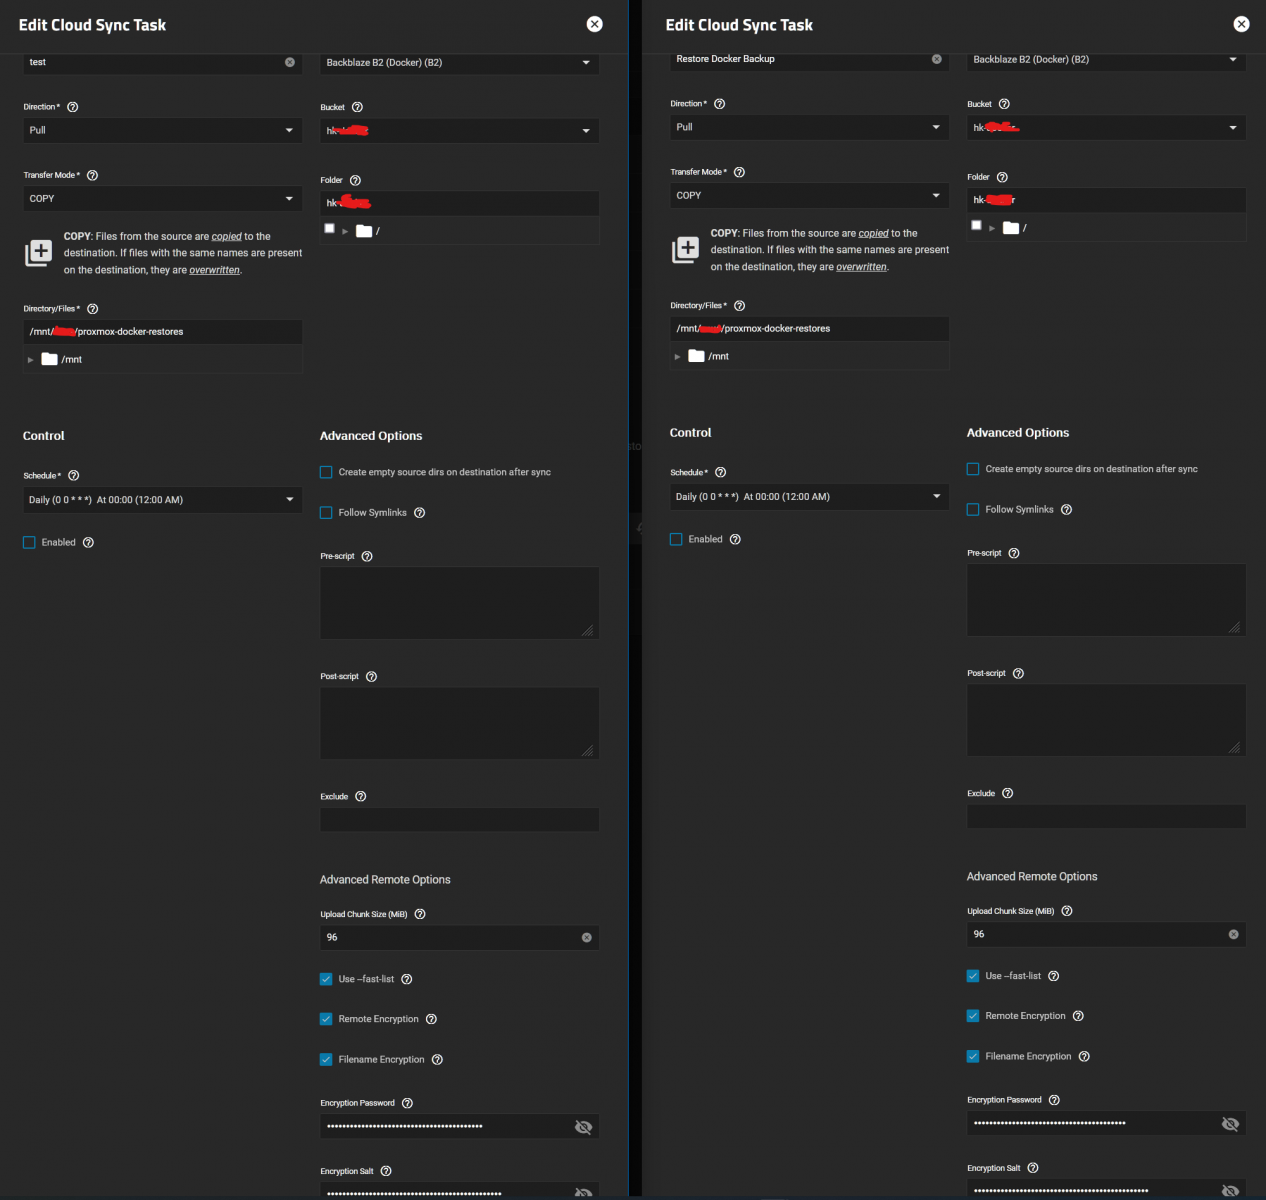Open Directory/Files help icon in right dialog
This screenshot has width=1266, height=1200.
point(739,306)
